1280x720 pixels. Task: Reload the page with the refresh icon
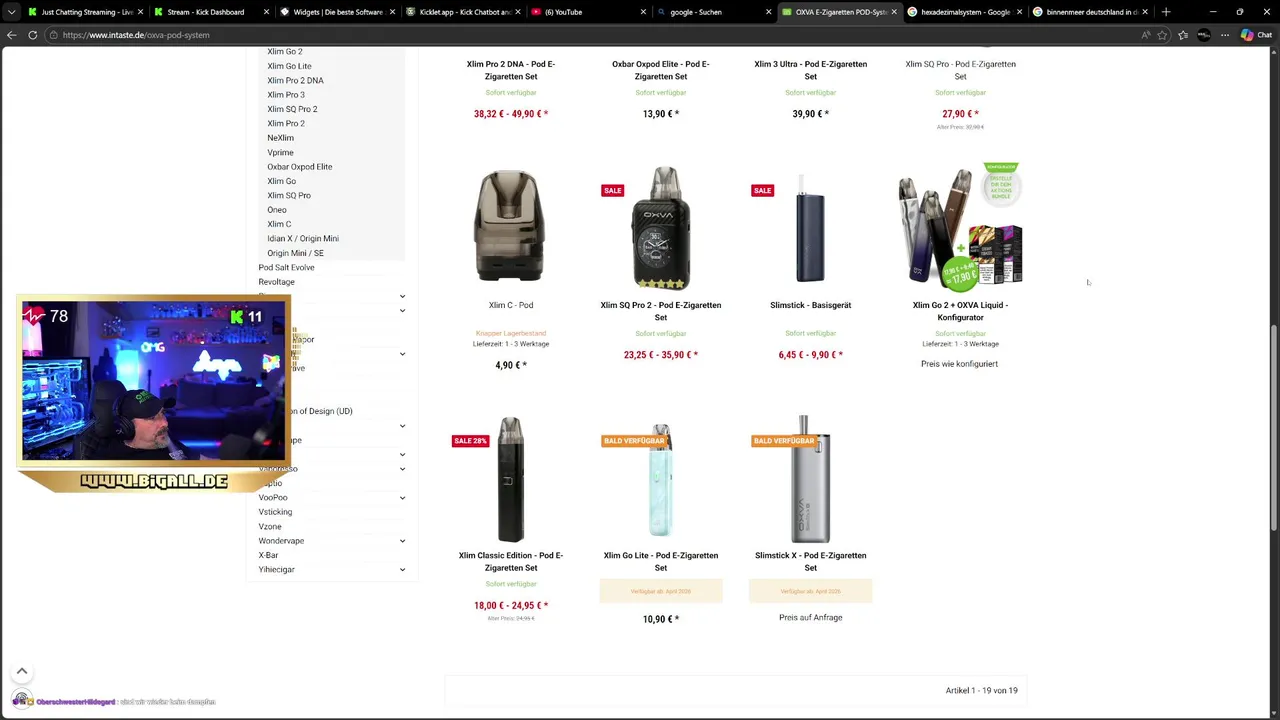pos(32,34)
